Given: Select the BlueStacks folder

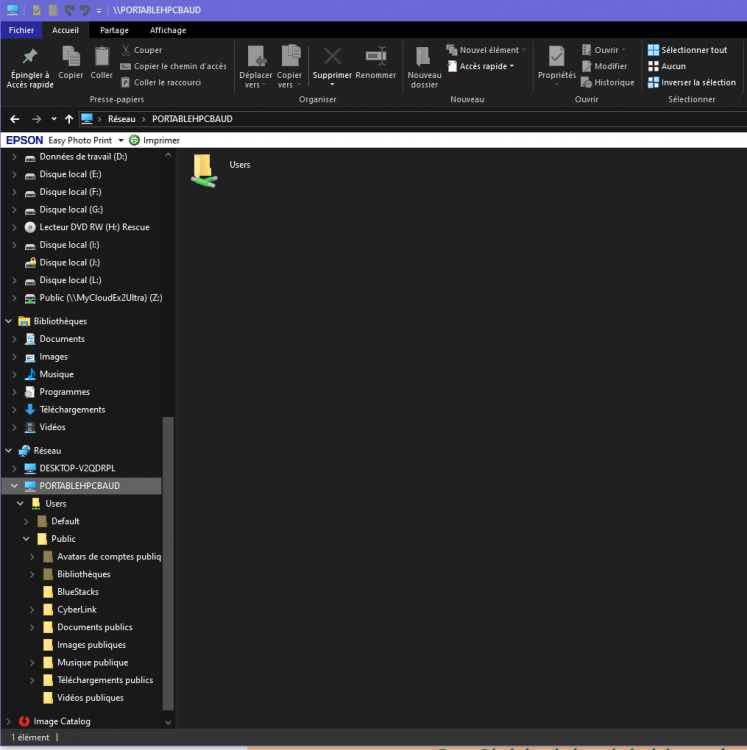Looking at the screenshot, I should (x=77, y=592).
